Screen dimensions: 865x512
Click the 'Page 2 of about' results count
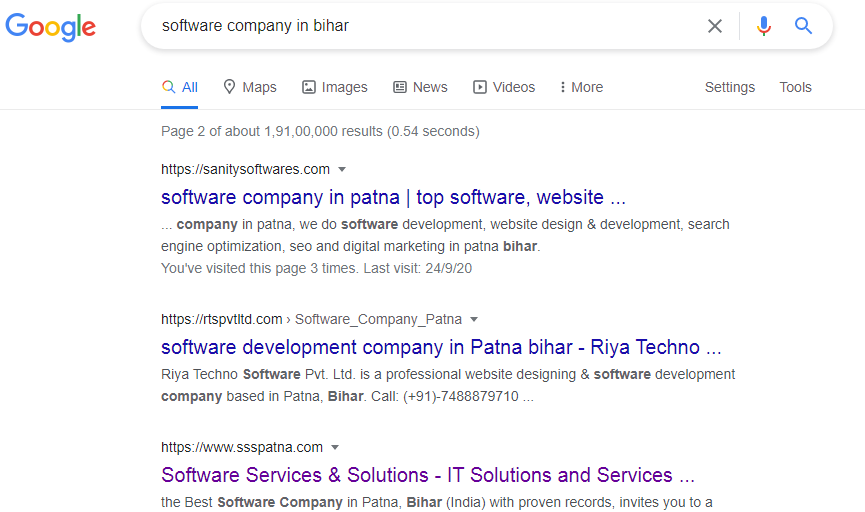[320, 131]
